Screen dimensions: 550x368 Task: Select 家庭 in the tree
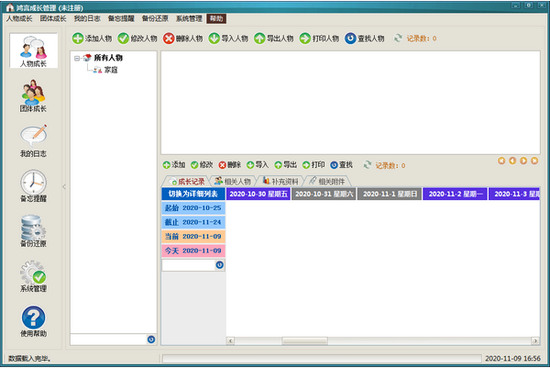[111, 70]
